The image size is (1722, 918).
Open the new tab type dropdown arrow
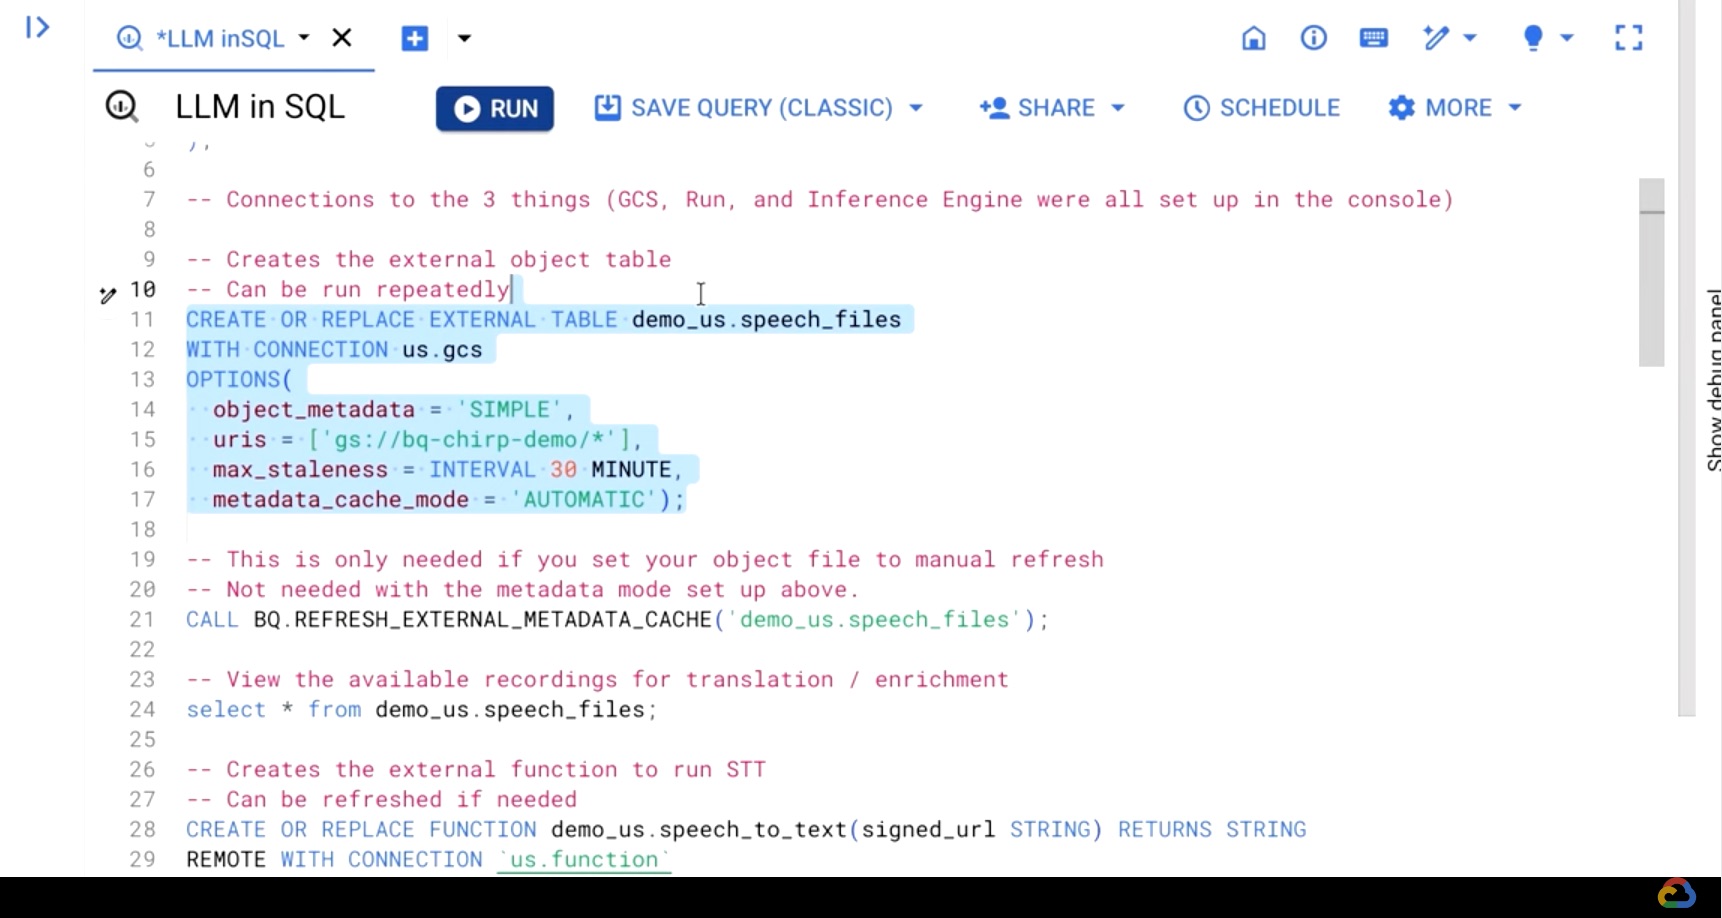tap(463, 38)
